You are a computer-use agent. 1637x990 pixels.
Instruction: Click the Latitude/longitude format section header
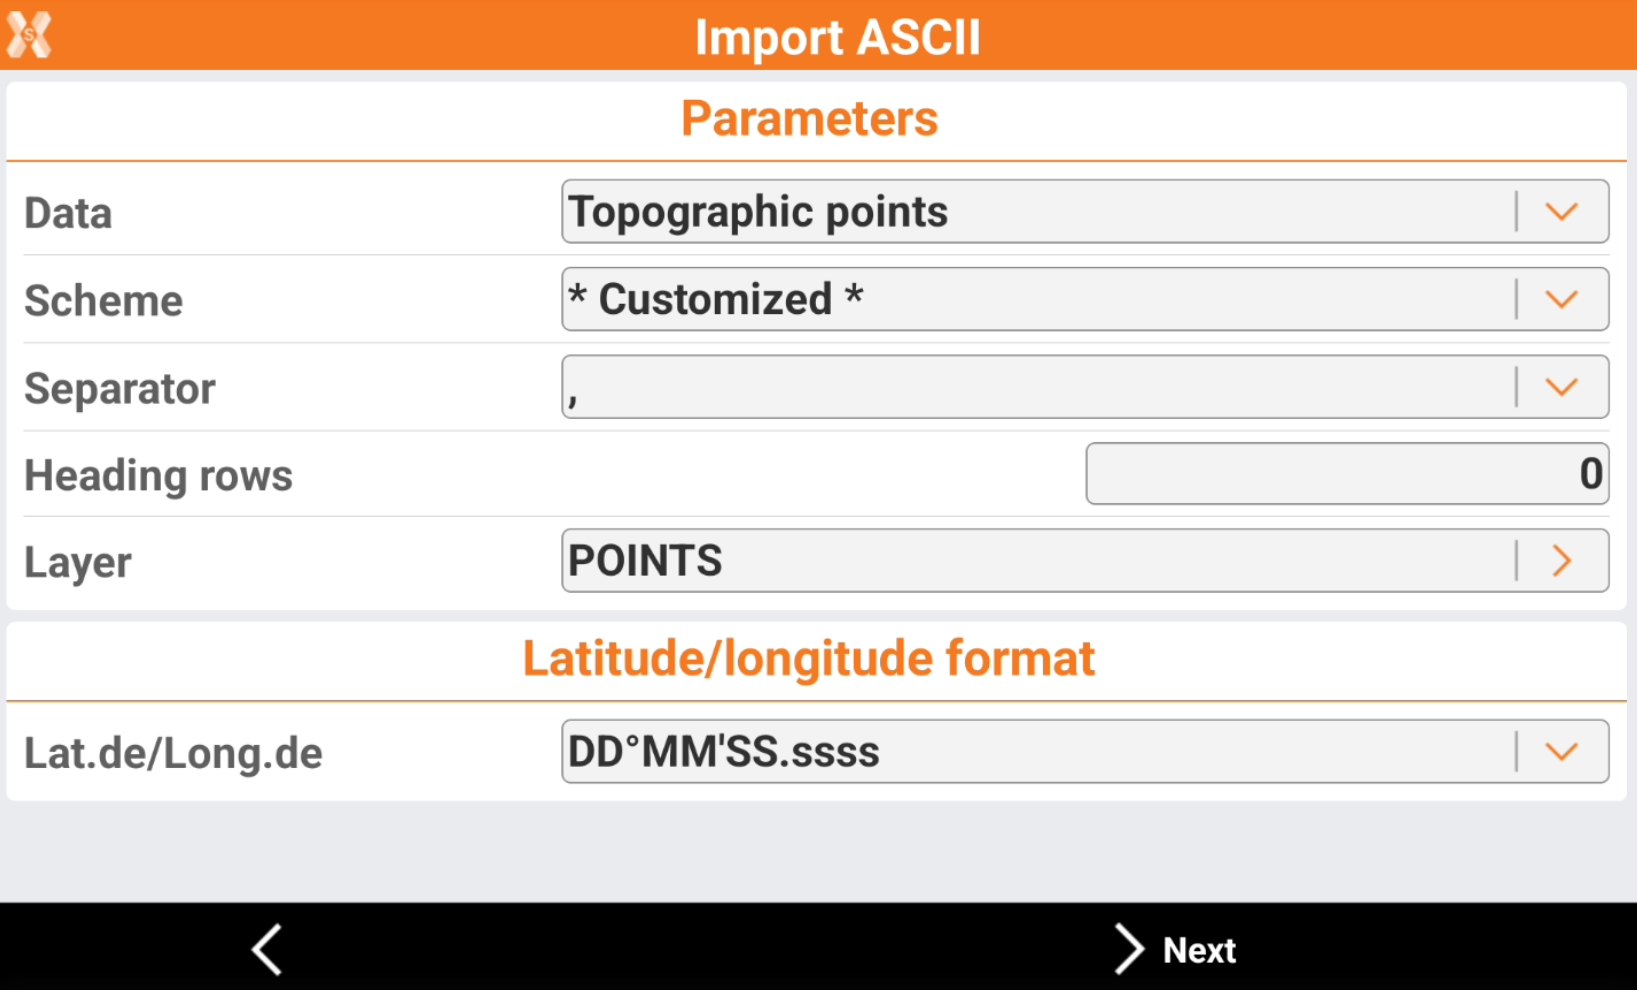(x=809, y=659)
